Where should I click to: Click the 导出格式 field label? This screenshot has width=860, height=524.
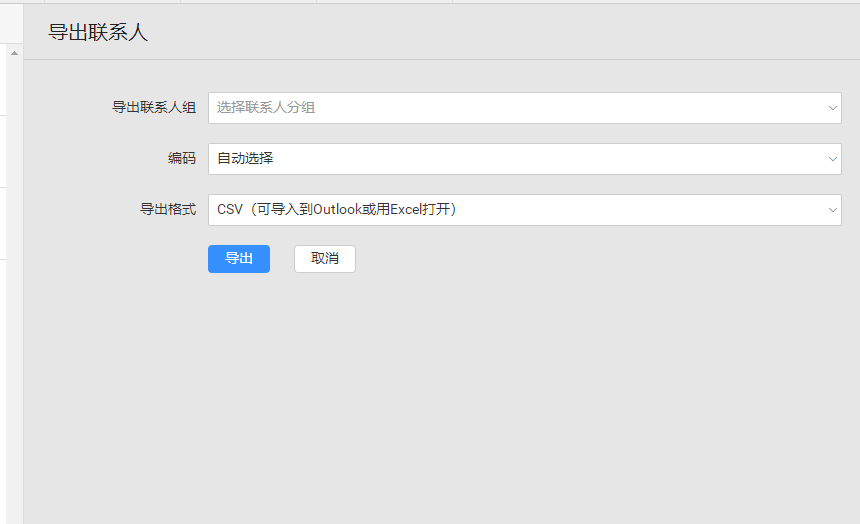click(167, 210)
